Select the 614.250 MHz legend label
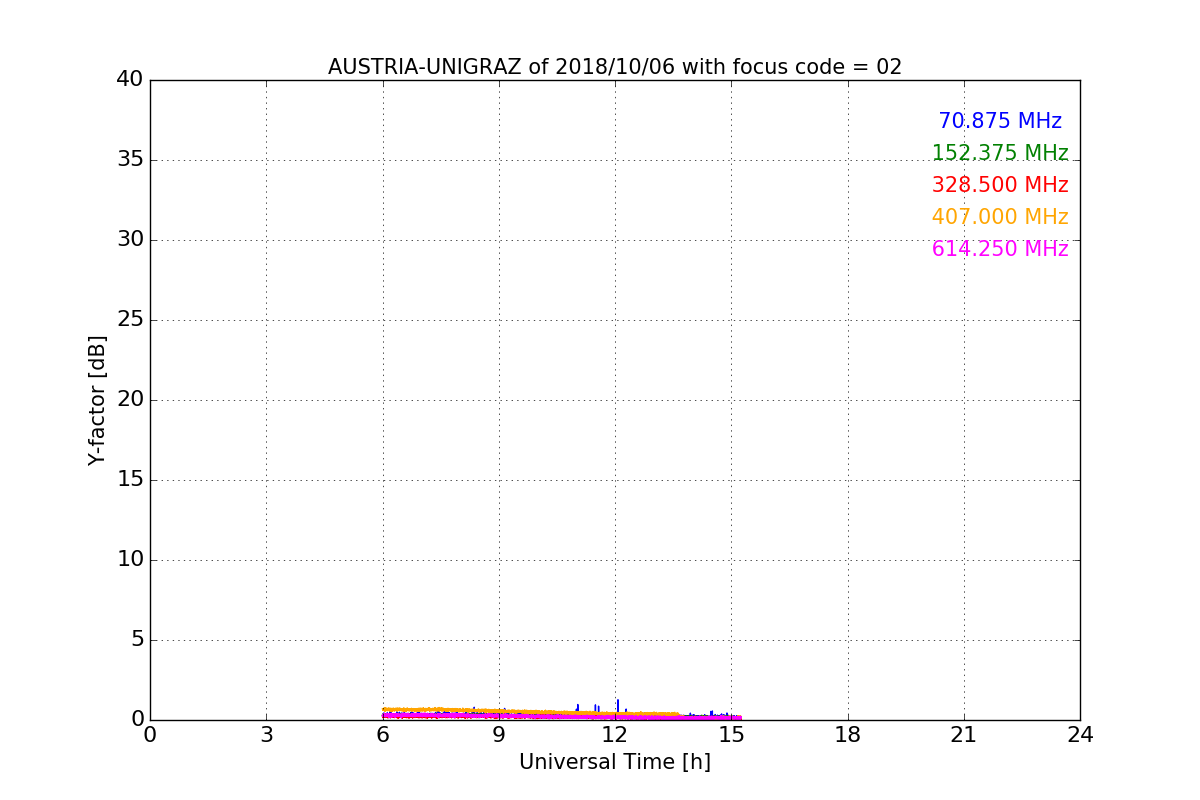 click(1000, 249)
